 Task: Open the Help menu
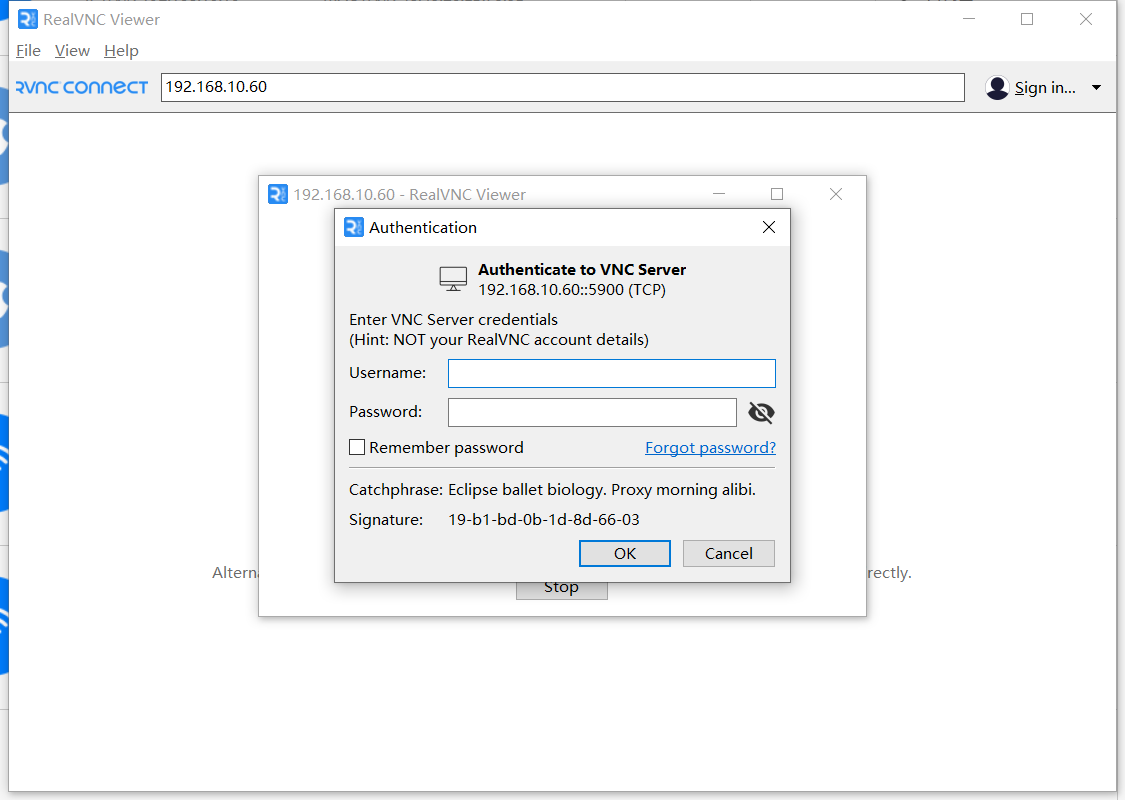(x=121, y=51)
